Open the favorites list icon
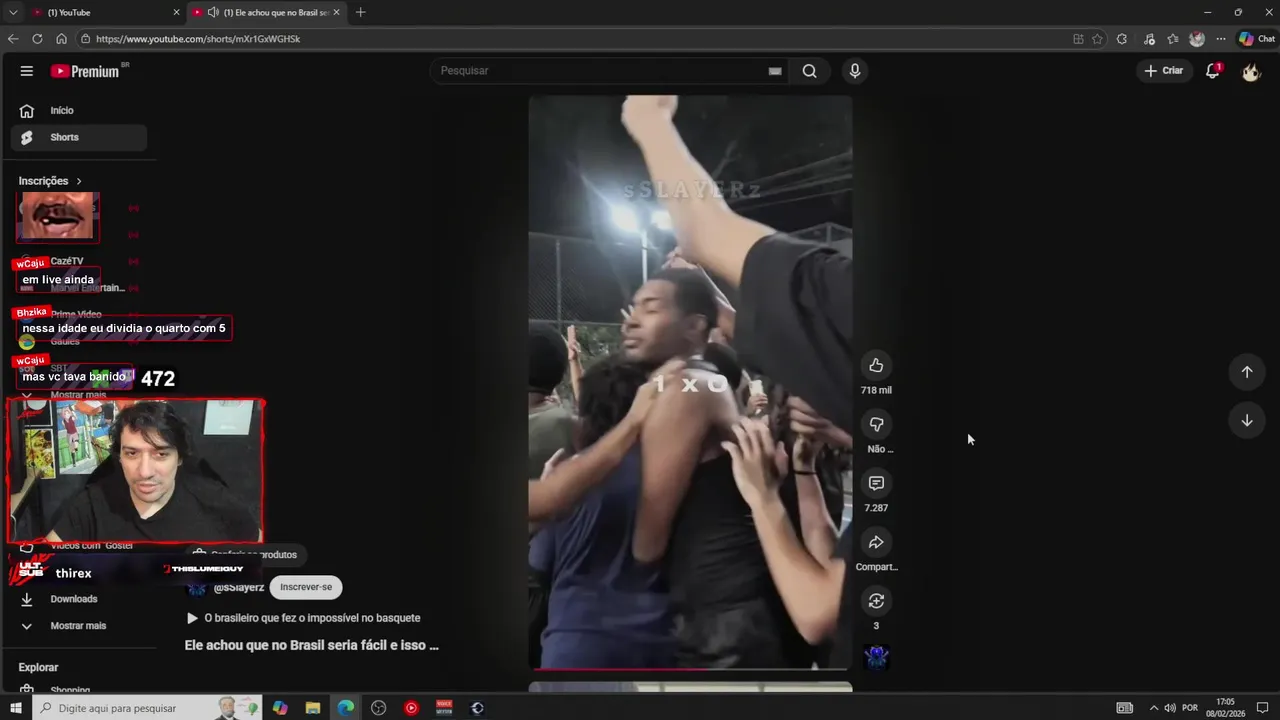 click(1173, 39)
